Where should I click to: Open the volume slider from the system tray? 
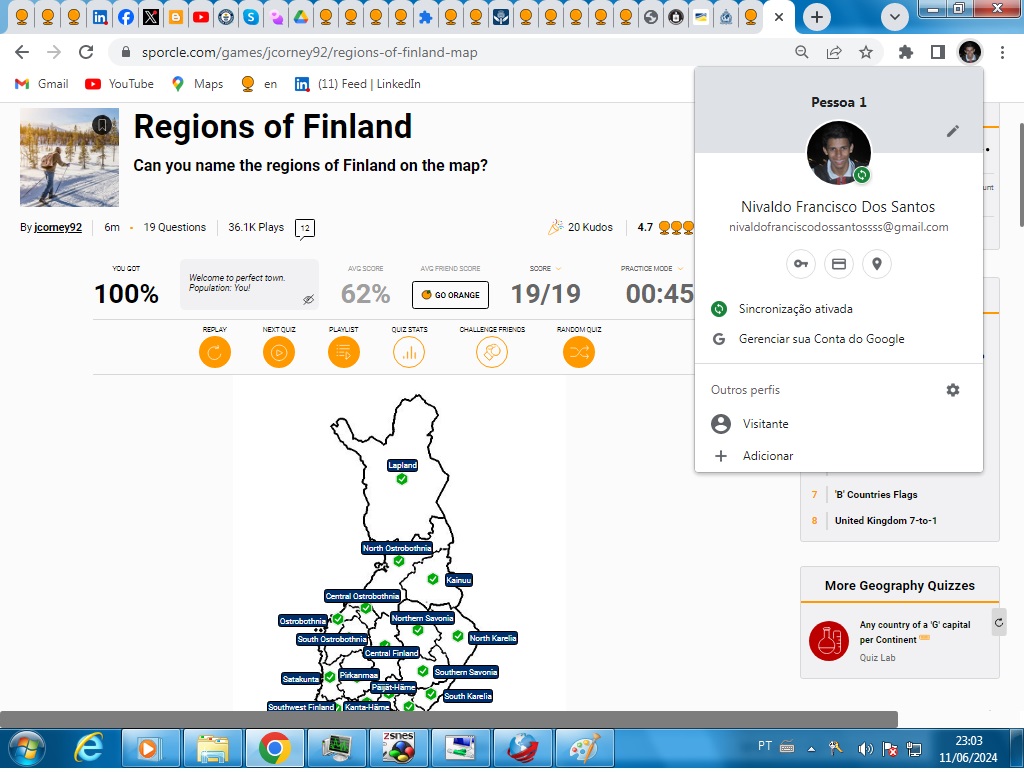tap(865, 747)
